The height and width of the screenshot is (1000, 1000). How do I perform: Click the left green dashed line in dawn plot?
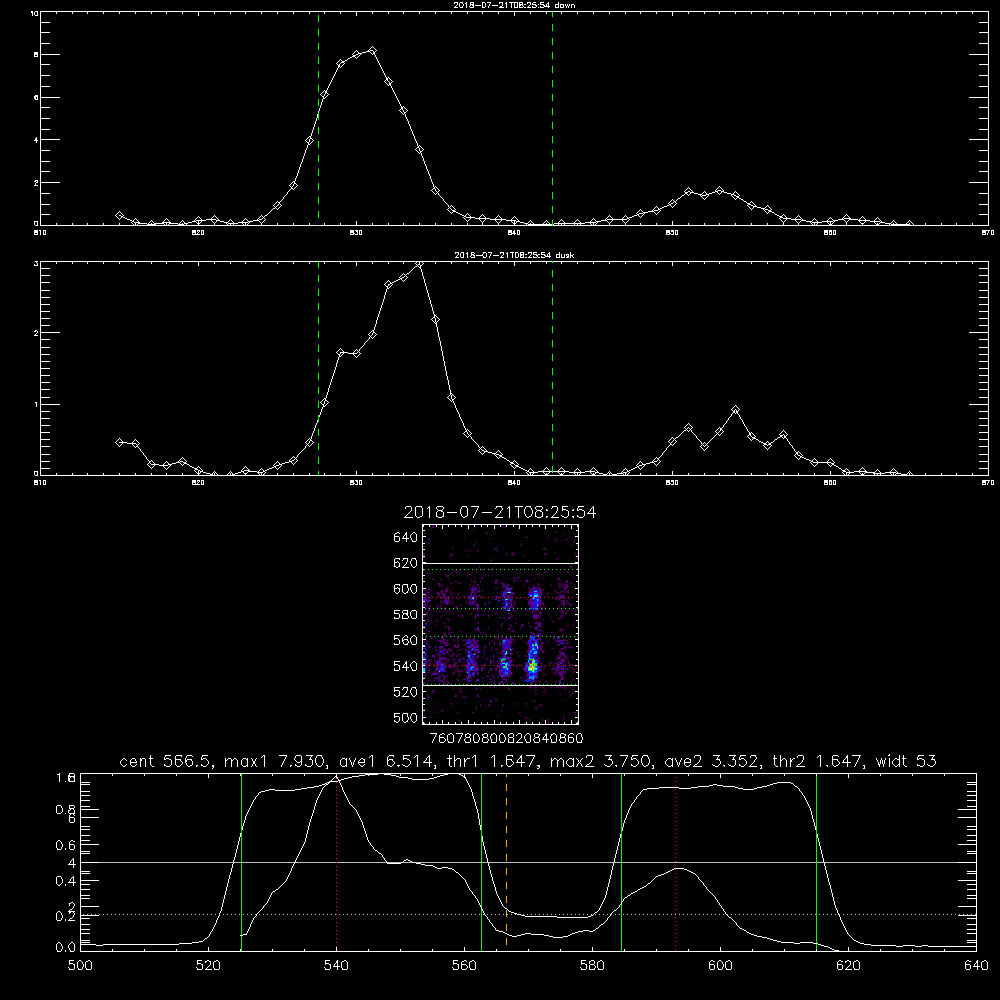point(318,118)
